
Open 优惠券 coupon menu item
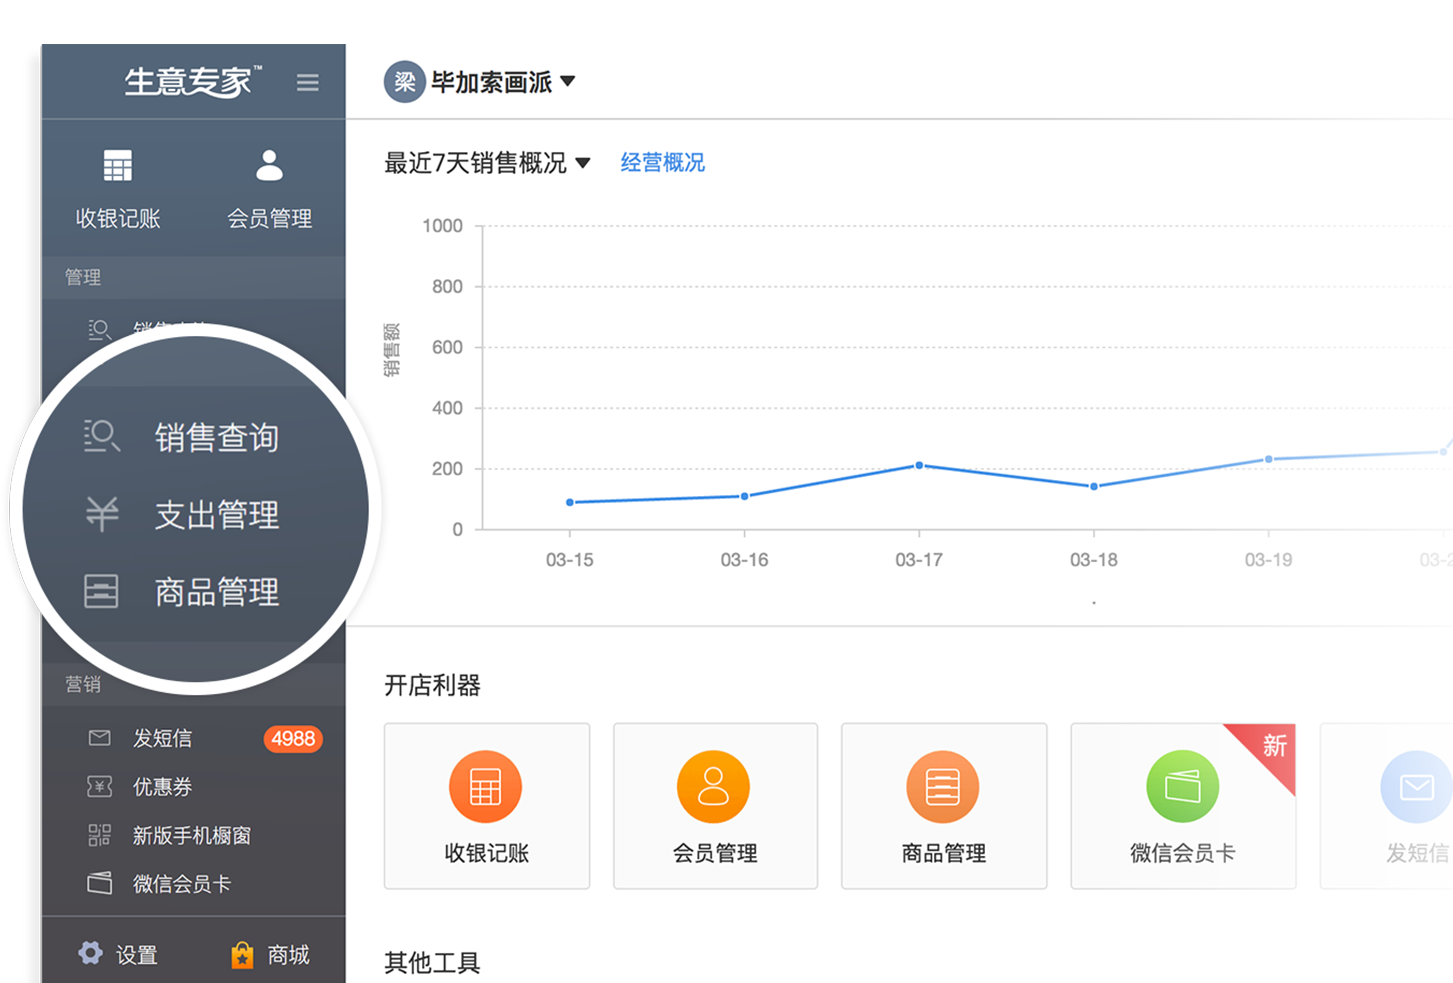click(162, 787)
